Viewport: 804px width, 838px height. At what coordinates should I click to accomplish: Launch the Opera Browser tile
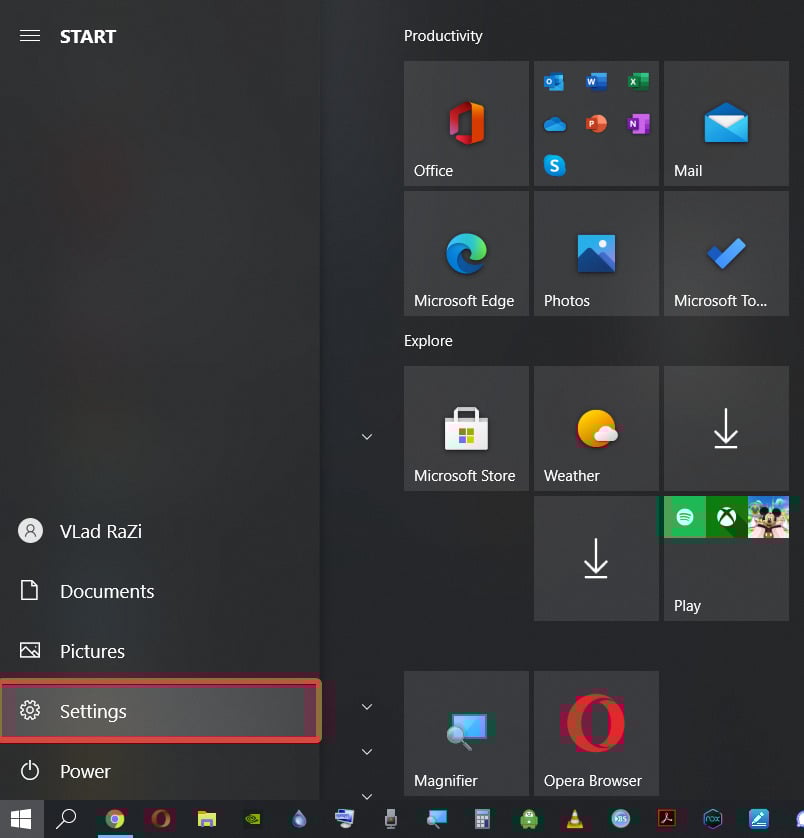coord(596,733)
